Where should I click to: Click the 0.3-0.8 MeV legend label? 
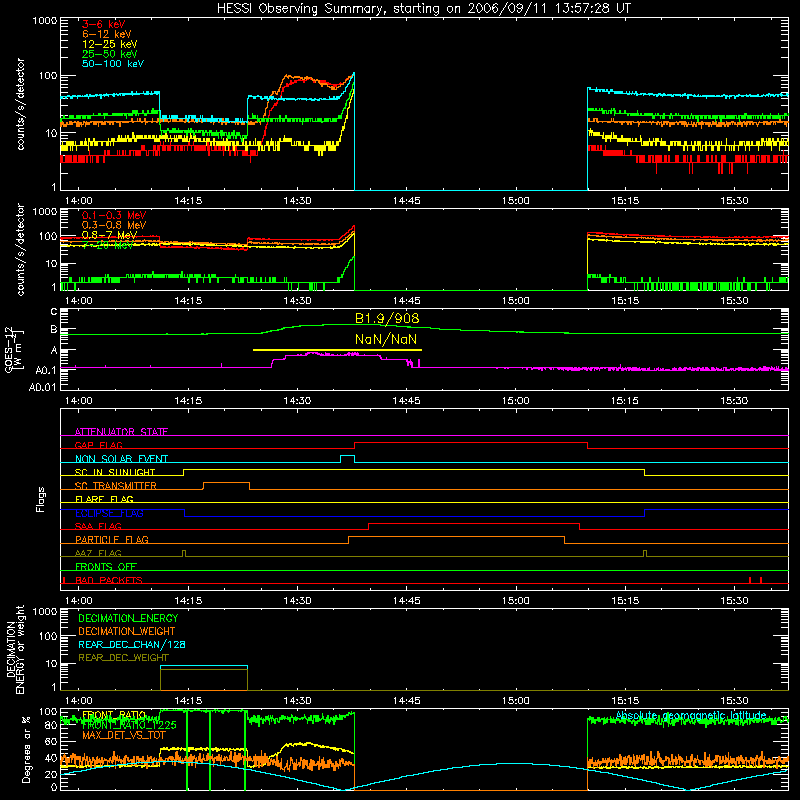coord(114,225)
